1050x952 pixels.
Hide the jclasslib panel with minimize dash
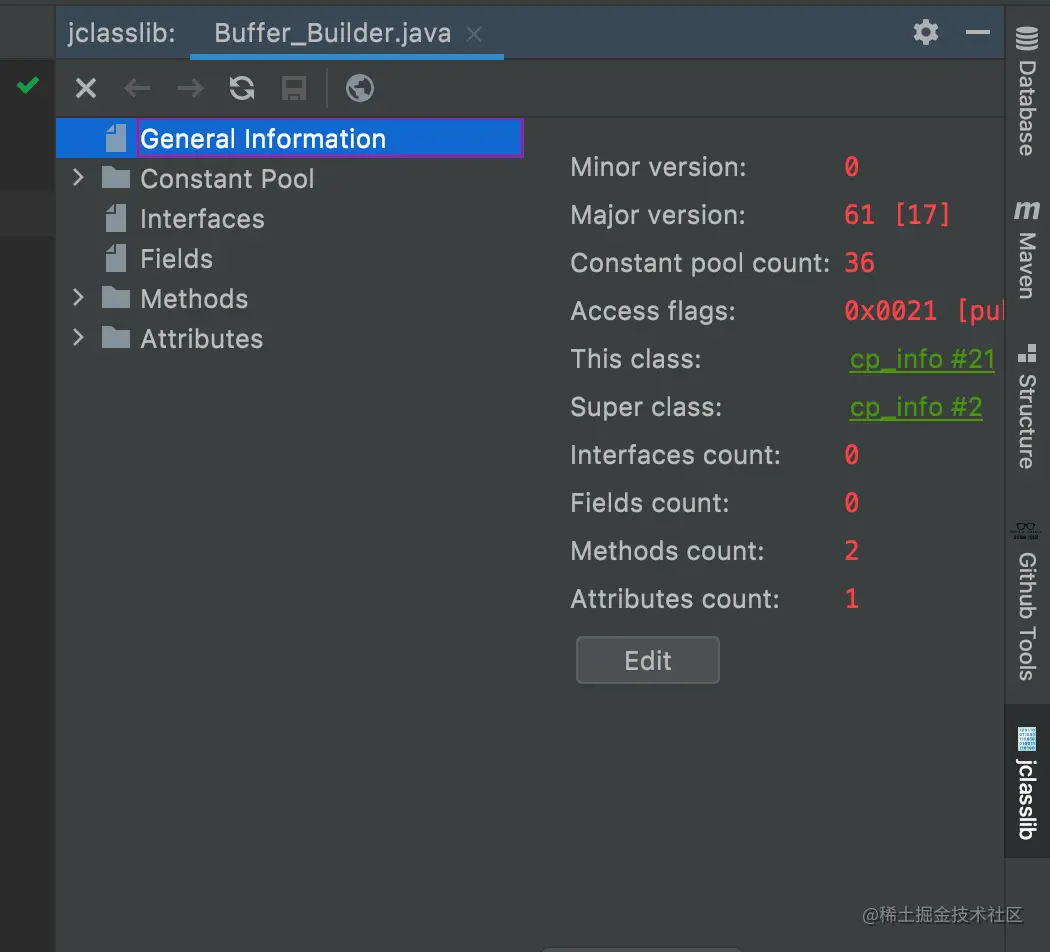[x=977, y=33]
